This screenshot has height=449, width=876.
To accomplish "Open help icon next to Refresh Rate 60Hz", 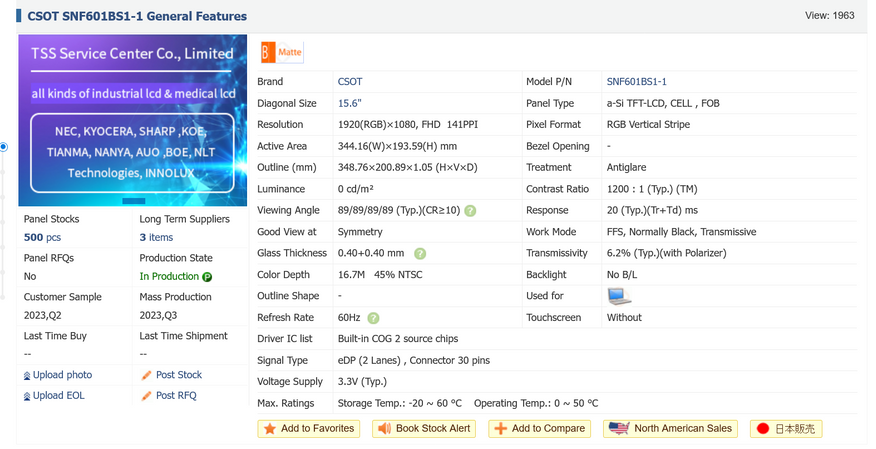I will pyautogui.click(x=373, y=318).
